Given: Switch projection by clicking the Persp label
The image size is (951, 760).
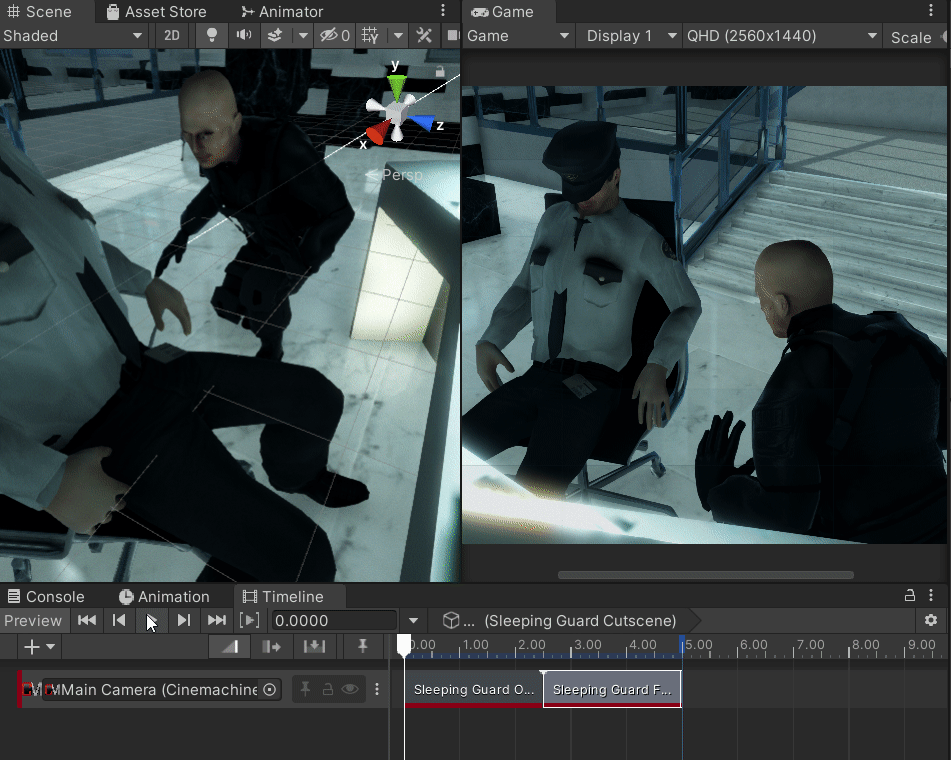Looking at the screenshot, I should point(402,175).
